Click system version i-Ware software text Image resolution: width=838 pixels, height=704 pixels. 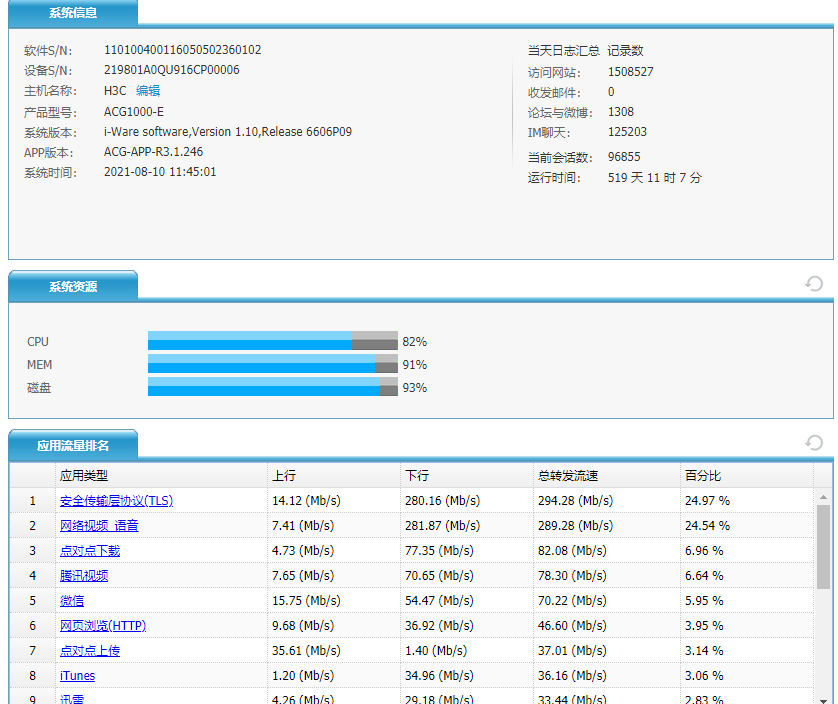(x=228, y=132)
